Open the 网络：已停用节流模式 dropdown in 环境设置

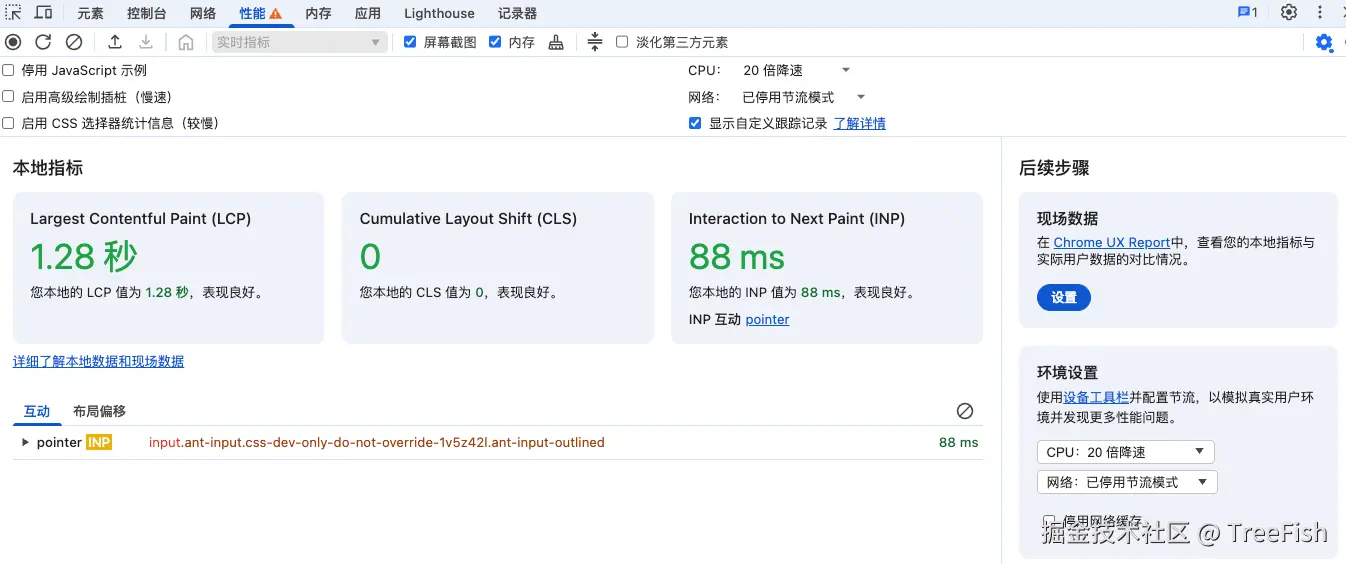click(1127, 482)
